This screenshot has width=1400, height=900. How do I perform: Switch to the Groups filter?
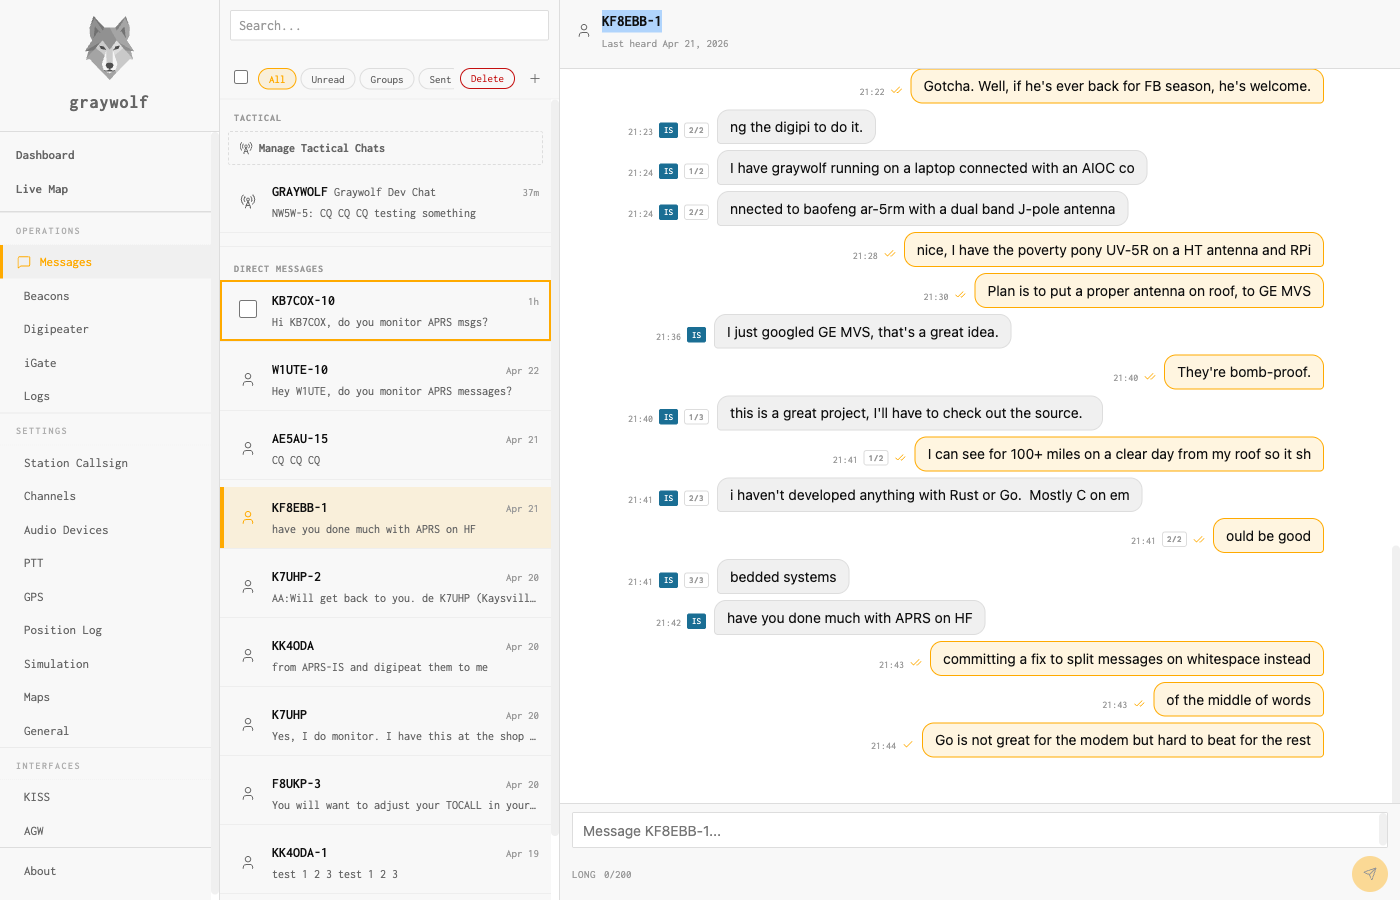[387, 79]
